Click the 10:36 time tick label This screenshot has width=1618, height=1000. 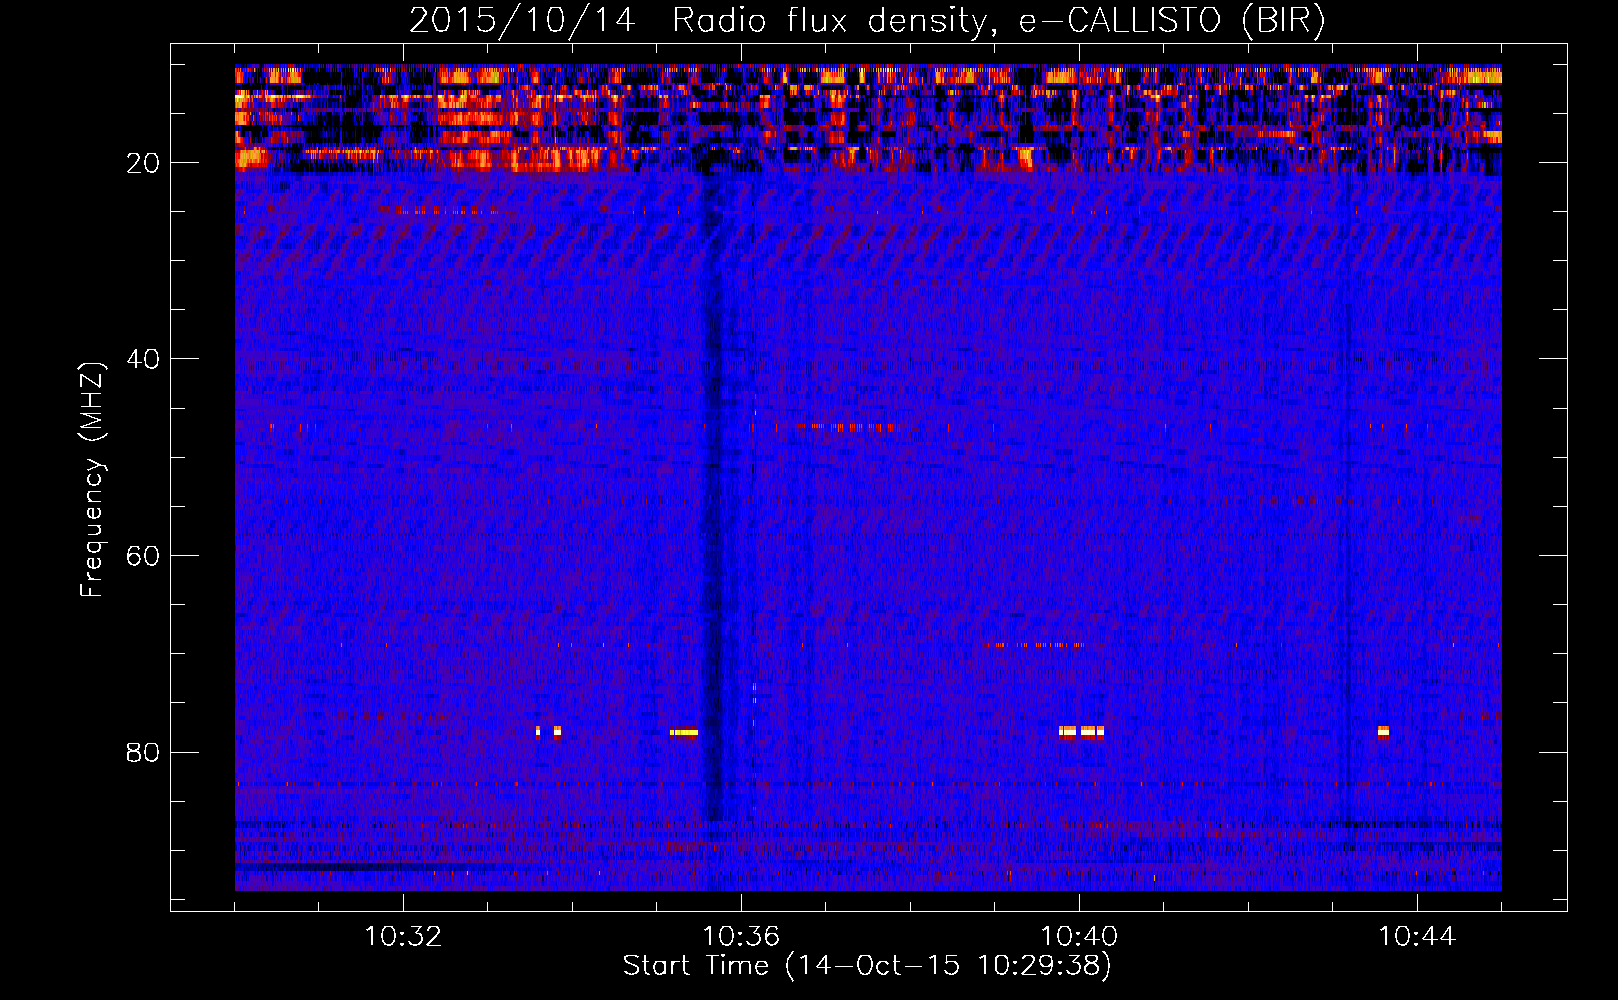click(741, 937)
